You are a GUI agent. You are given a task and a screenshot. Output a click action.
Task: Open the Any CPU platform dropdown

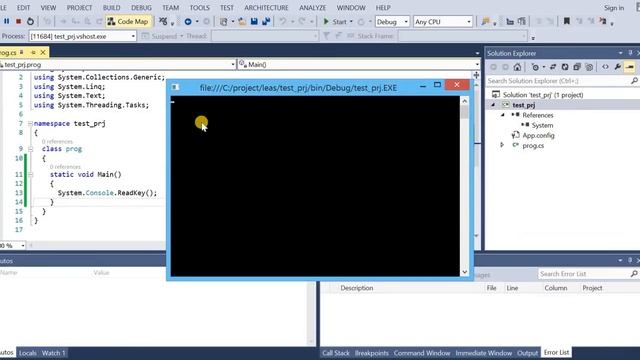tap(443, 22)
